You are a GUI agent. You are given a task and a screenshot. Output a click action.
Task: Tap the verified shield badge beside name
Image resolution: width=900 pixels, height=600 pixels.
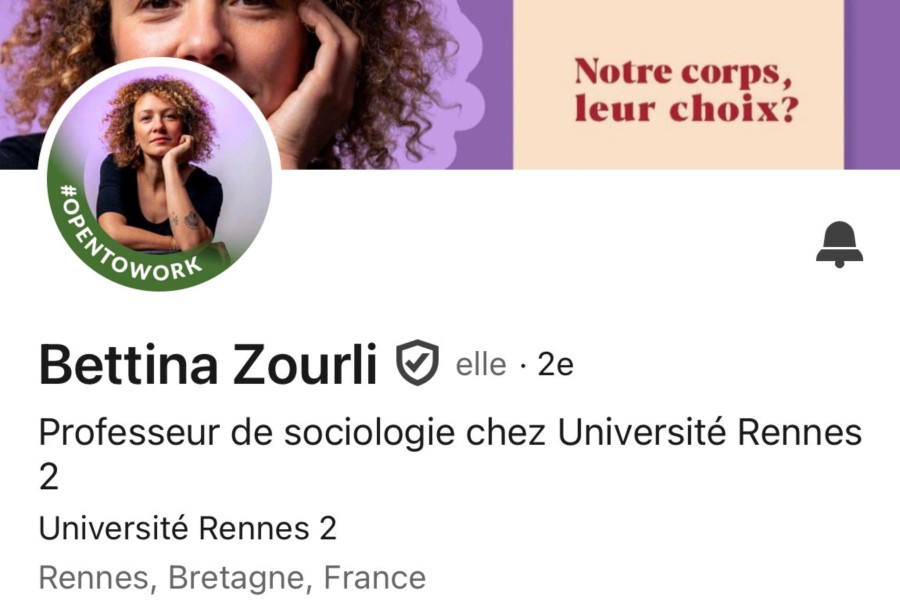click(417, 363)
